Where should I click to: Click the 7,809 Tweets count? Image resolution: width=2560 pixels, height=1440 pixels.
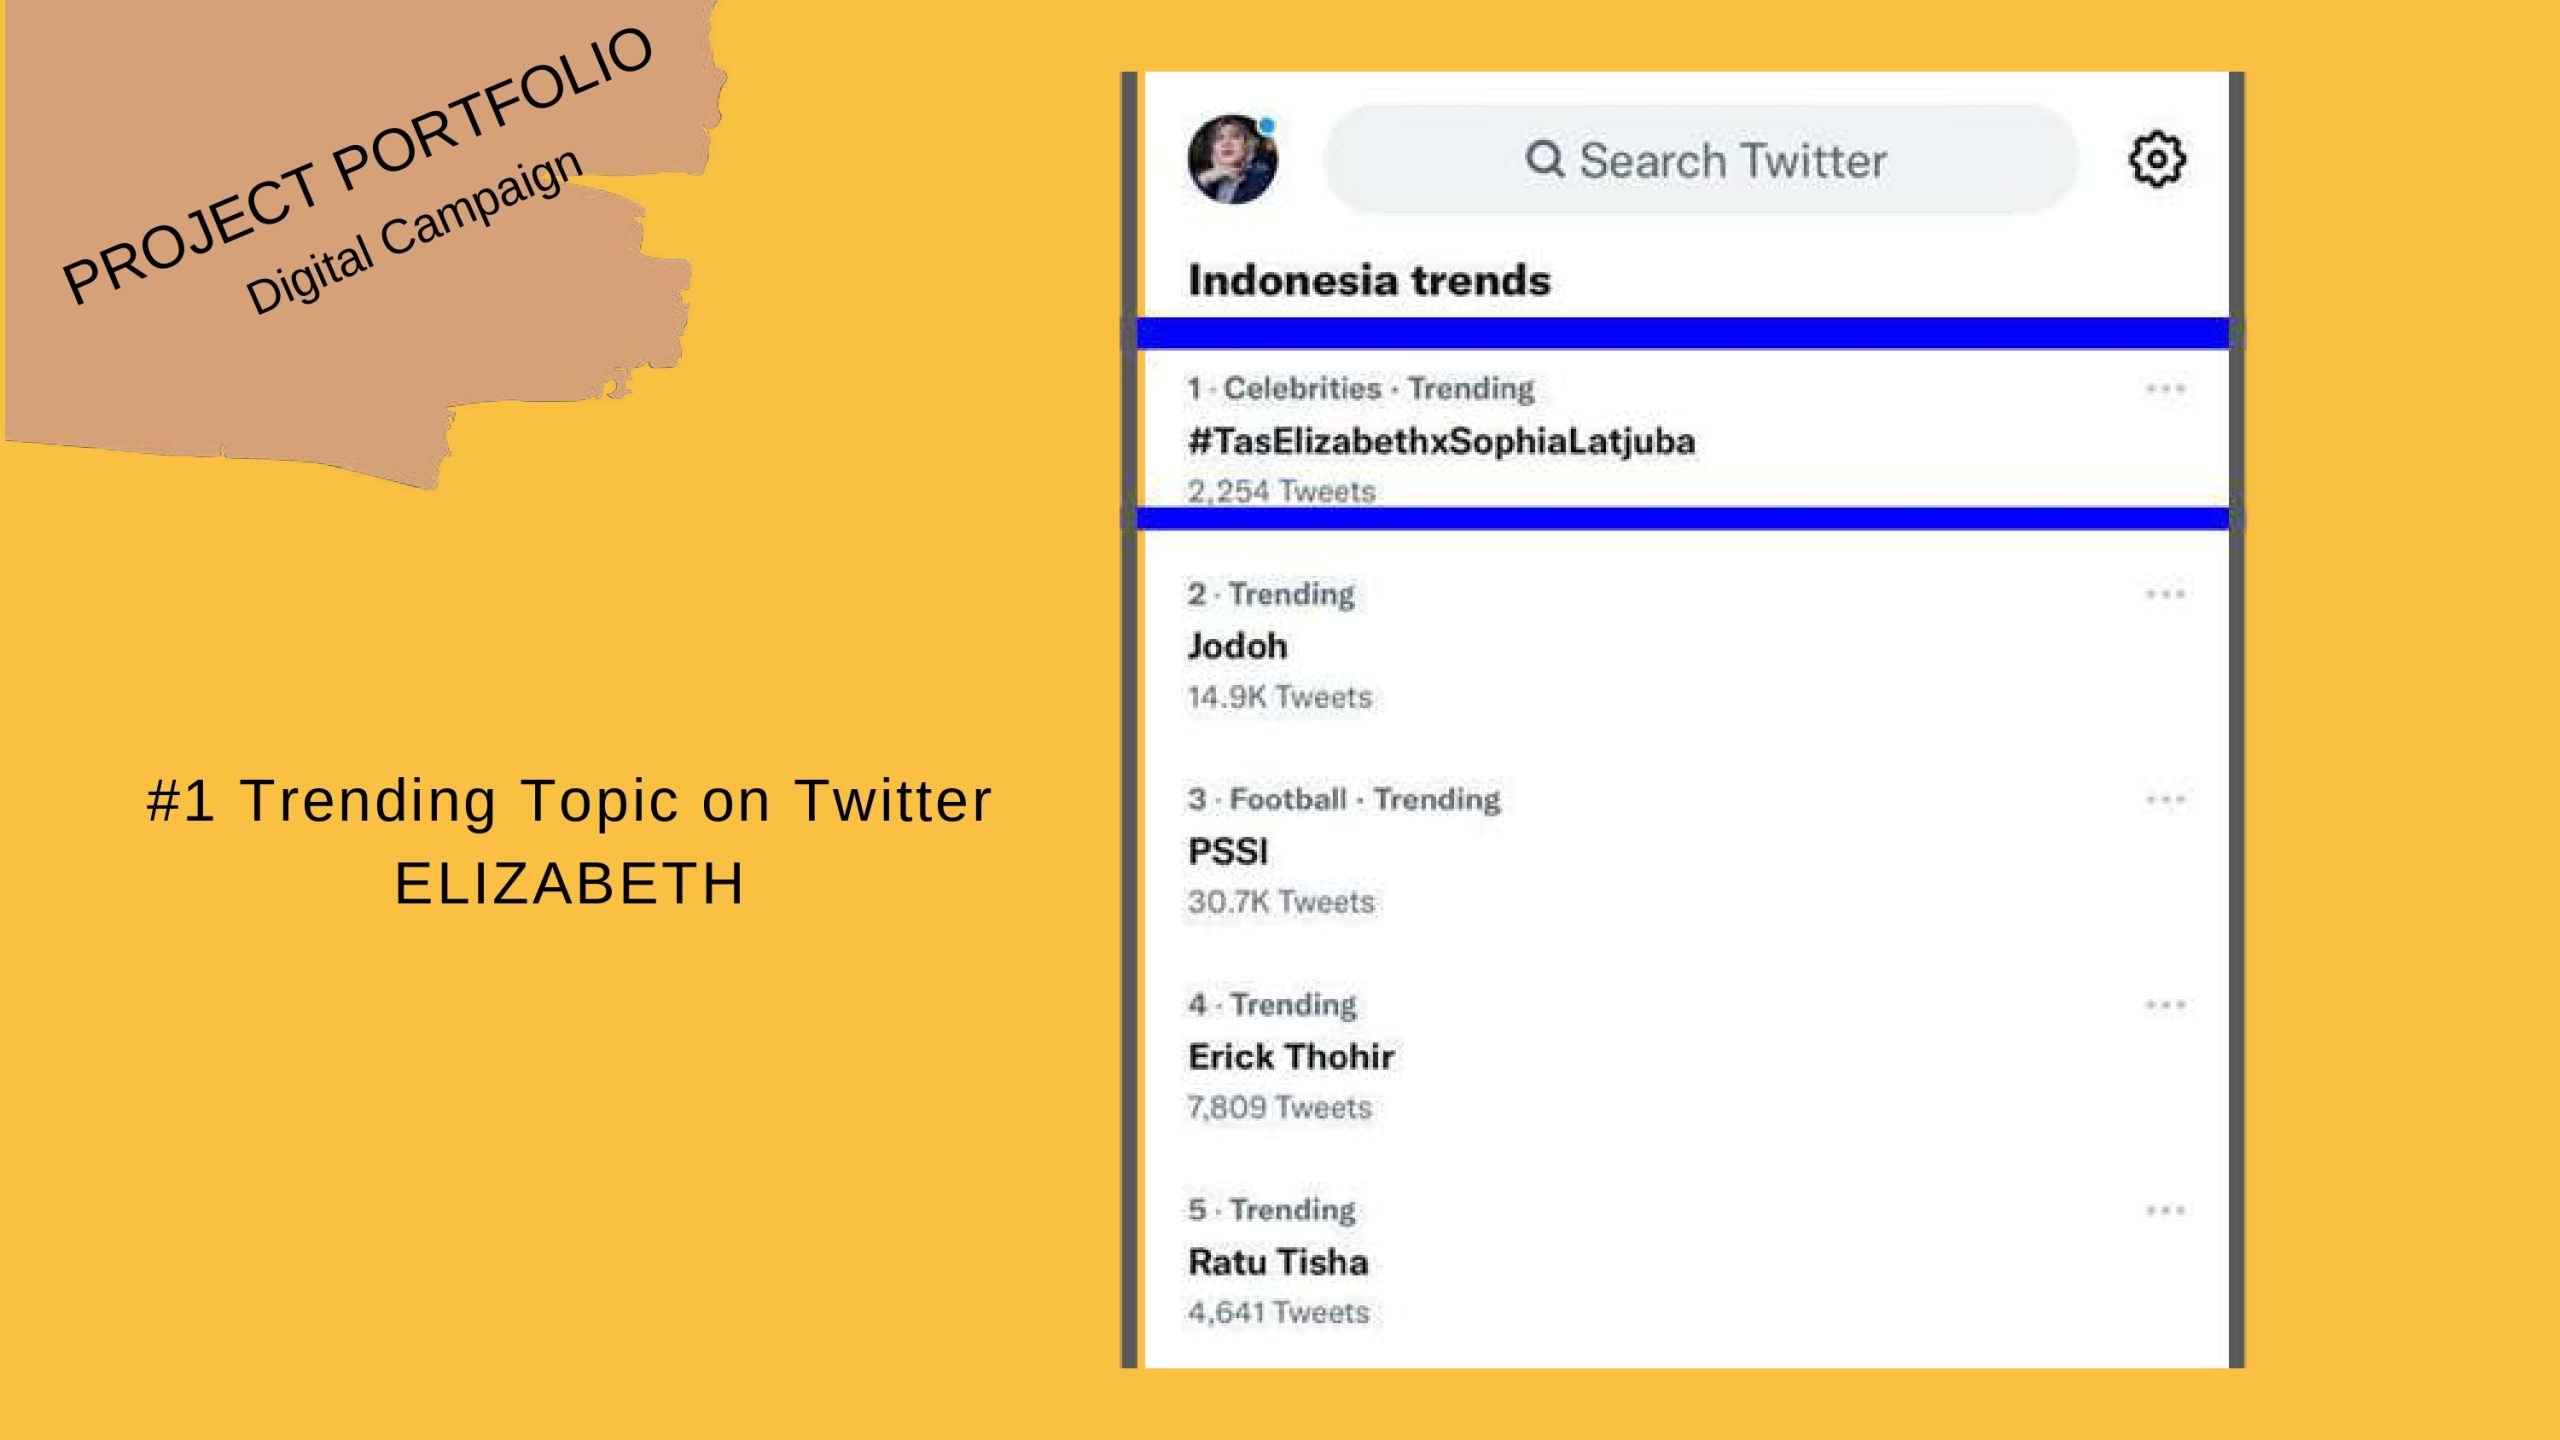1280,1108
